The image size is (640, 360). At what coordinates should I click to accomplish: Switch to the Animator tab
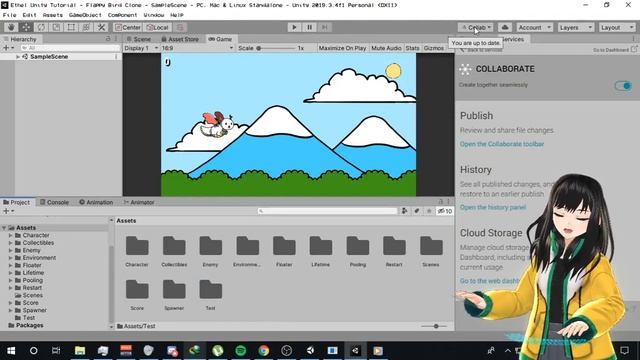139,202
